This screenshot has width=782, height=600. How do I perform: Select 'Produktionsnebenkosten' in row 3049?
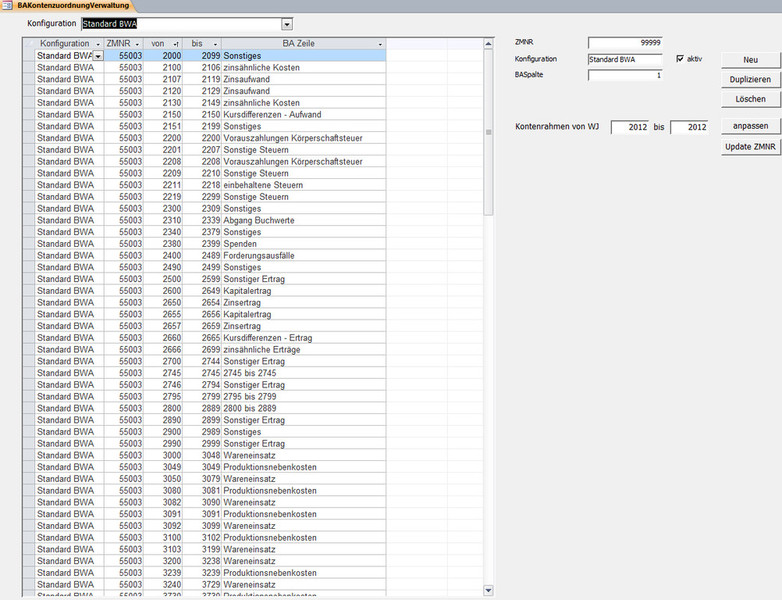pos(304,467)
